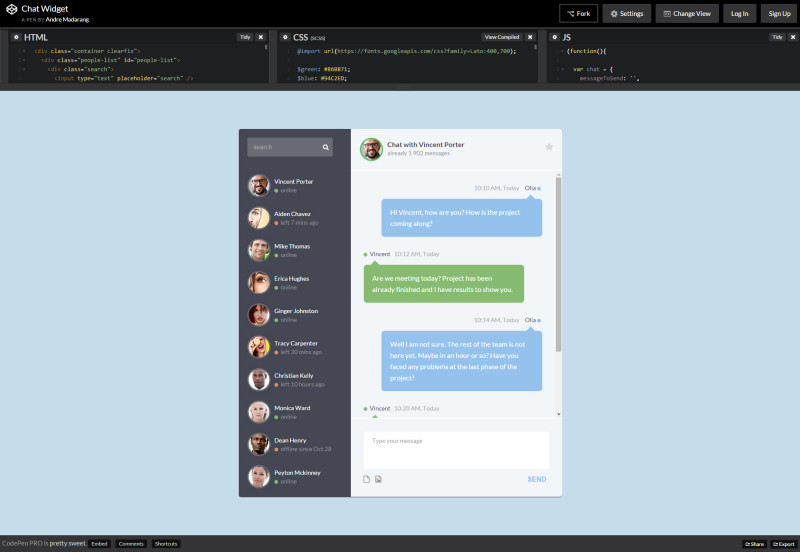Image resolution: width=800 pixels, height=552 pixels.
Task: Close the CSS editor panel
Action: coord(529,37)
